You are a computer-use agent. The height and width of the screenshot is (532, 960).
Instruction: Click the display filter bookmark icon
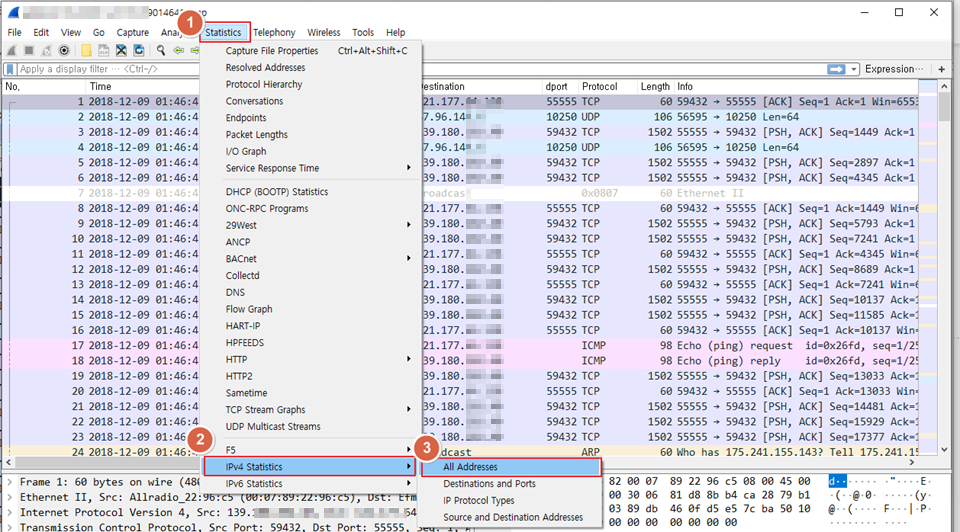[x=9, y=69]
